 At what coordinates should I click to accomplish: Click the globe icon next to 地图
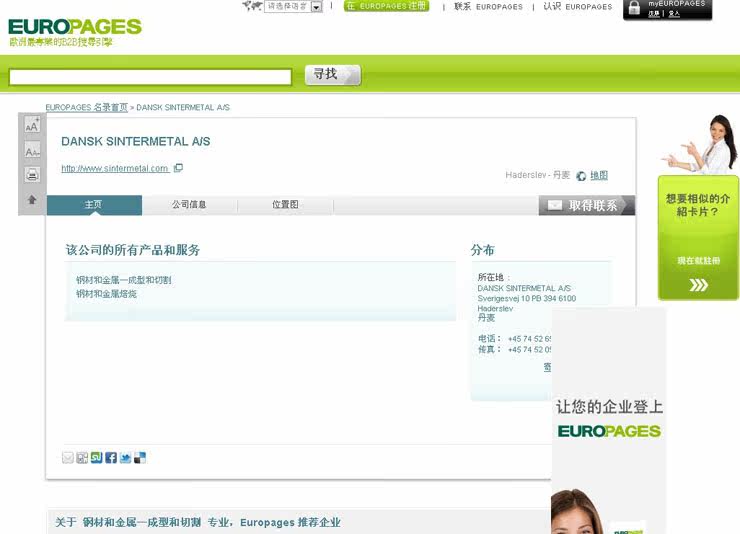[581, 176]
